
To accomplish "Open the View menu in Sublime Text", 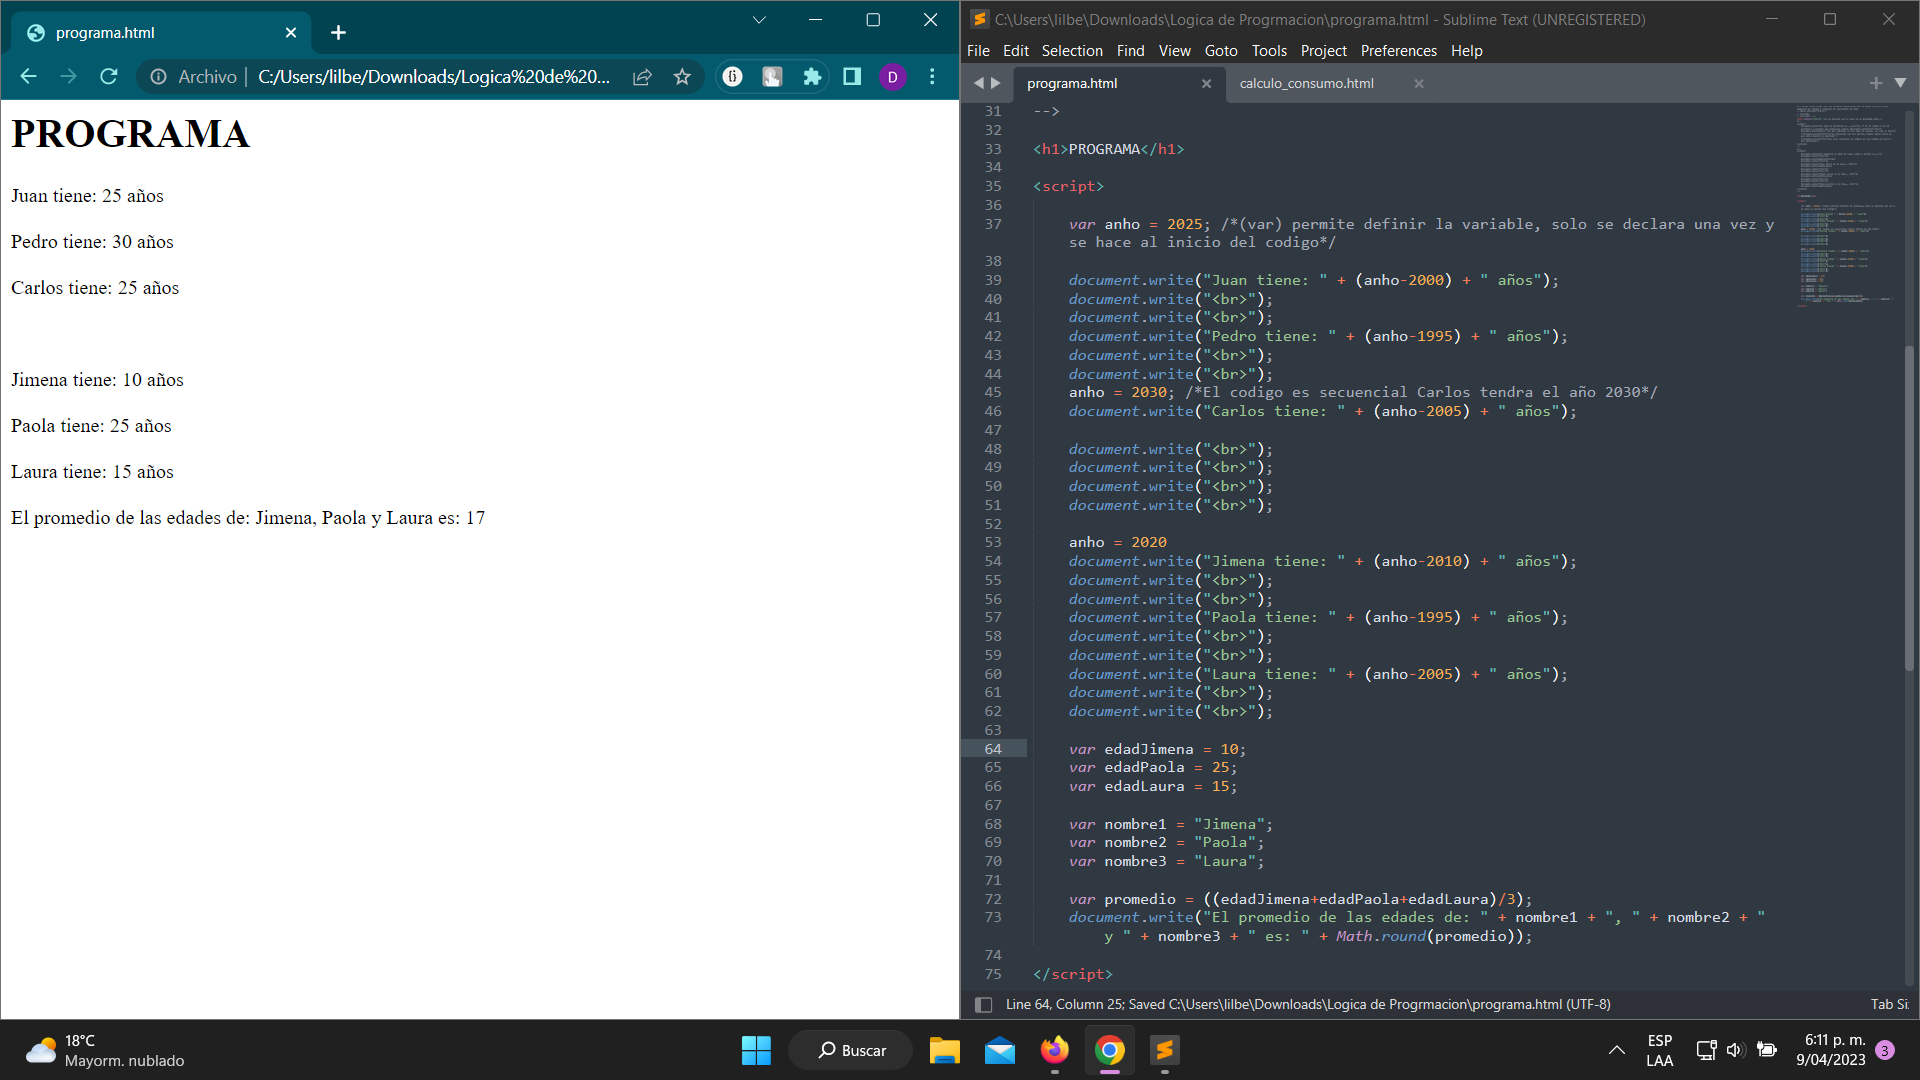I will [1174, 51].
